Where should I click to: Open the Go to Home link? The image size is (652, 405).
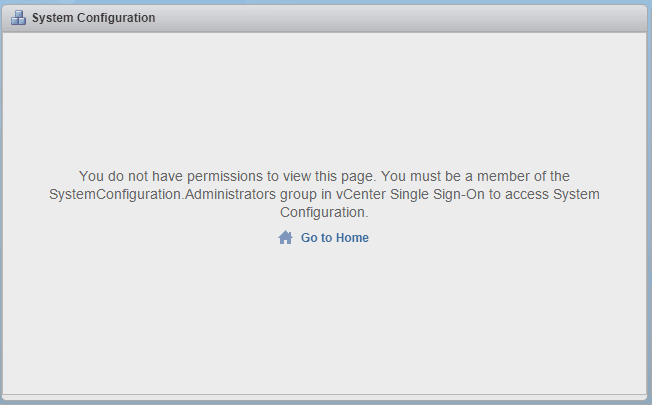pos(334,238)
